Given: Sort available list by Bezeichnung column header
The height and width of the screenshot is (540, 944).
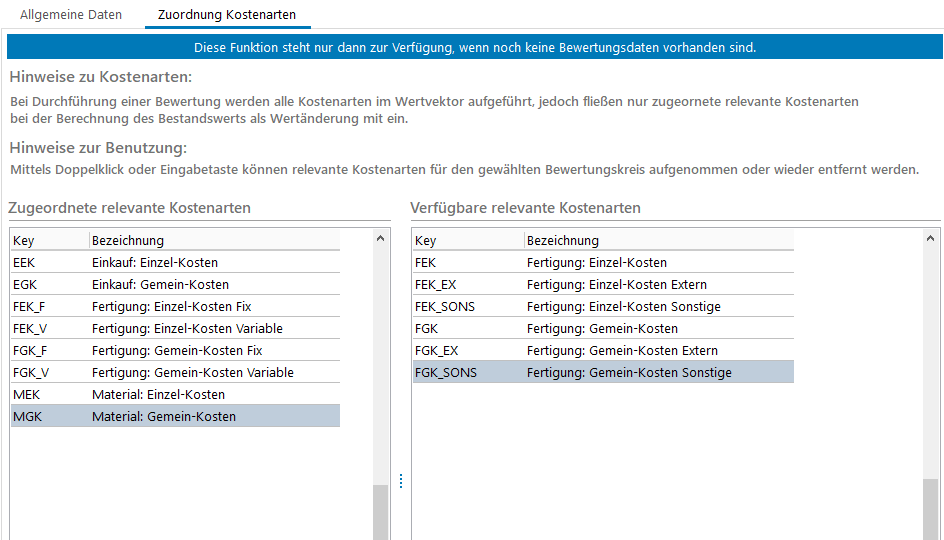Looking at the screenshot, I should (x=657, y=240).
